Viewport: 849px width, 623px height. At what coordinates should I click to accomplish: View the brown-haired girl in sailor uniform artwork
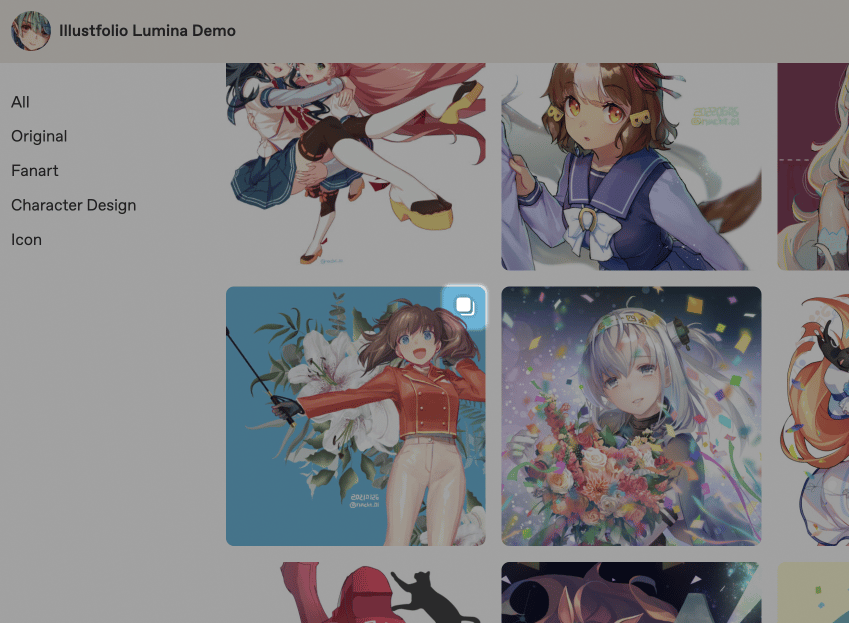click(x=631, y=166)
